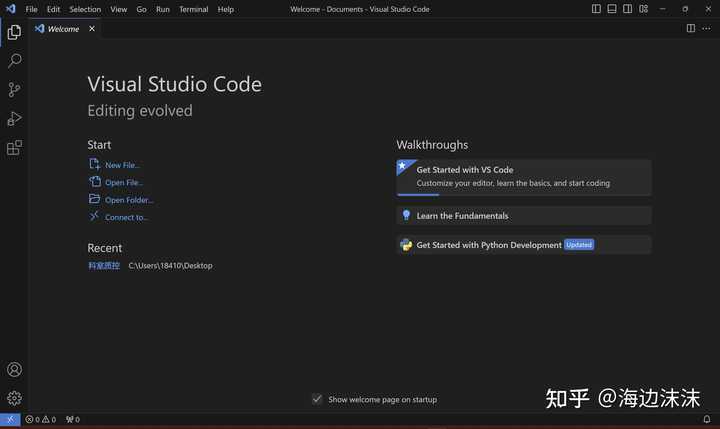
Task: Toggle bottom panel layout icon
Action: pyautogui.click(x=612, y=9)
